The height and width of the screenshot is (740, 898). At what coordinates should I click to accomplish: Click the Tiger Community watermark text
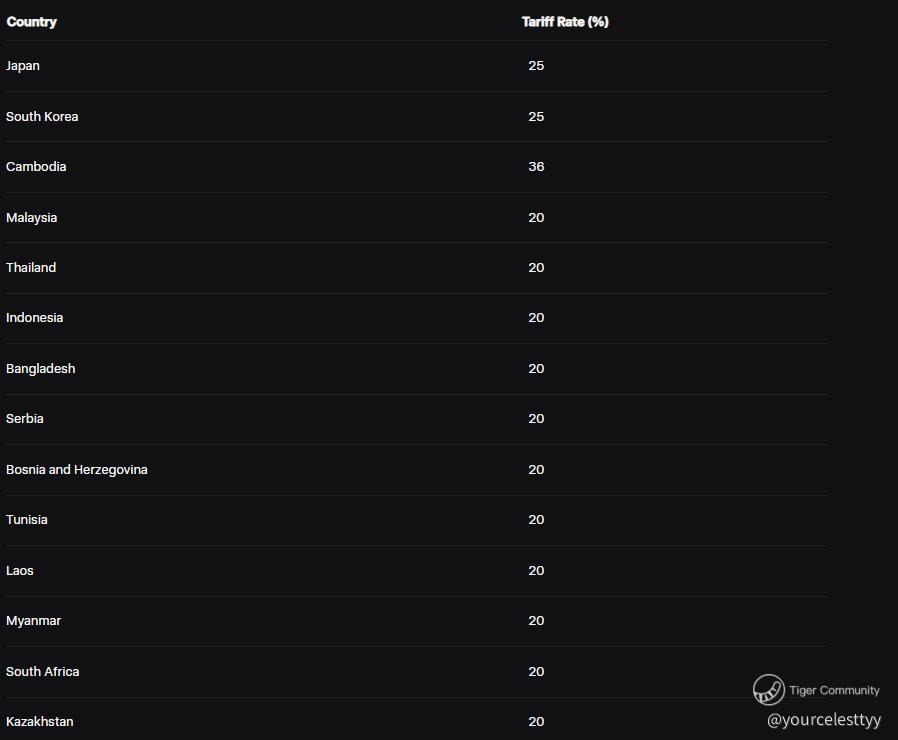[x=834, y=690]
